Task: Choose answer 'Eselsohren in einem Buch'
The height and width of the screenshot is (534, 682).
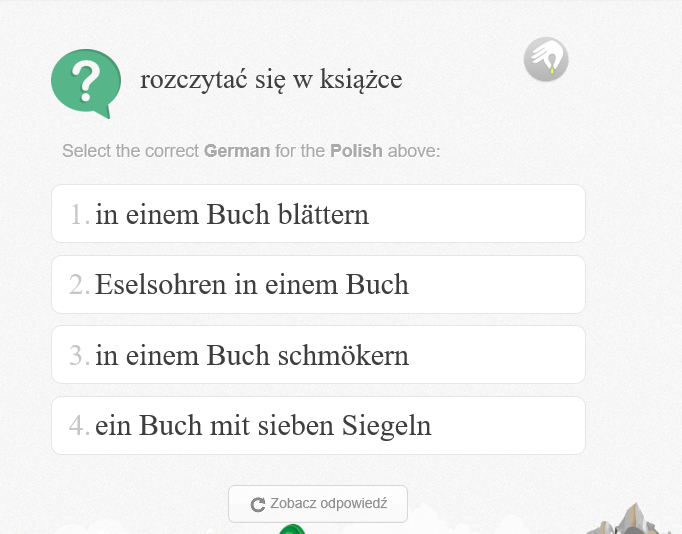Action: (318, 284)
